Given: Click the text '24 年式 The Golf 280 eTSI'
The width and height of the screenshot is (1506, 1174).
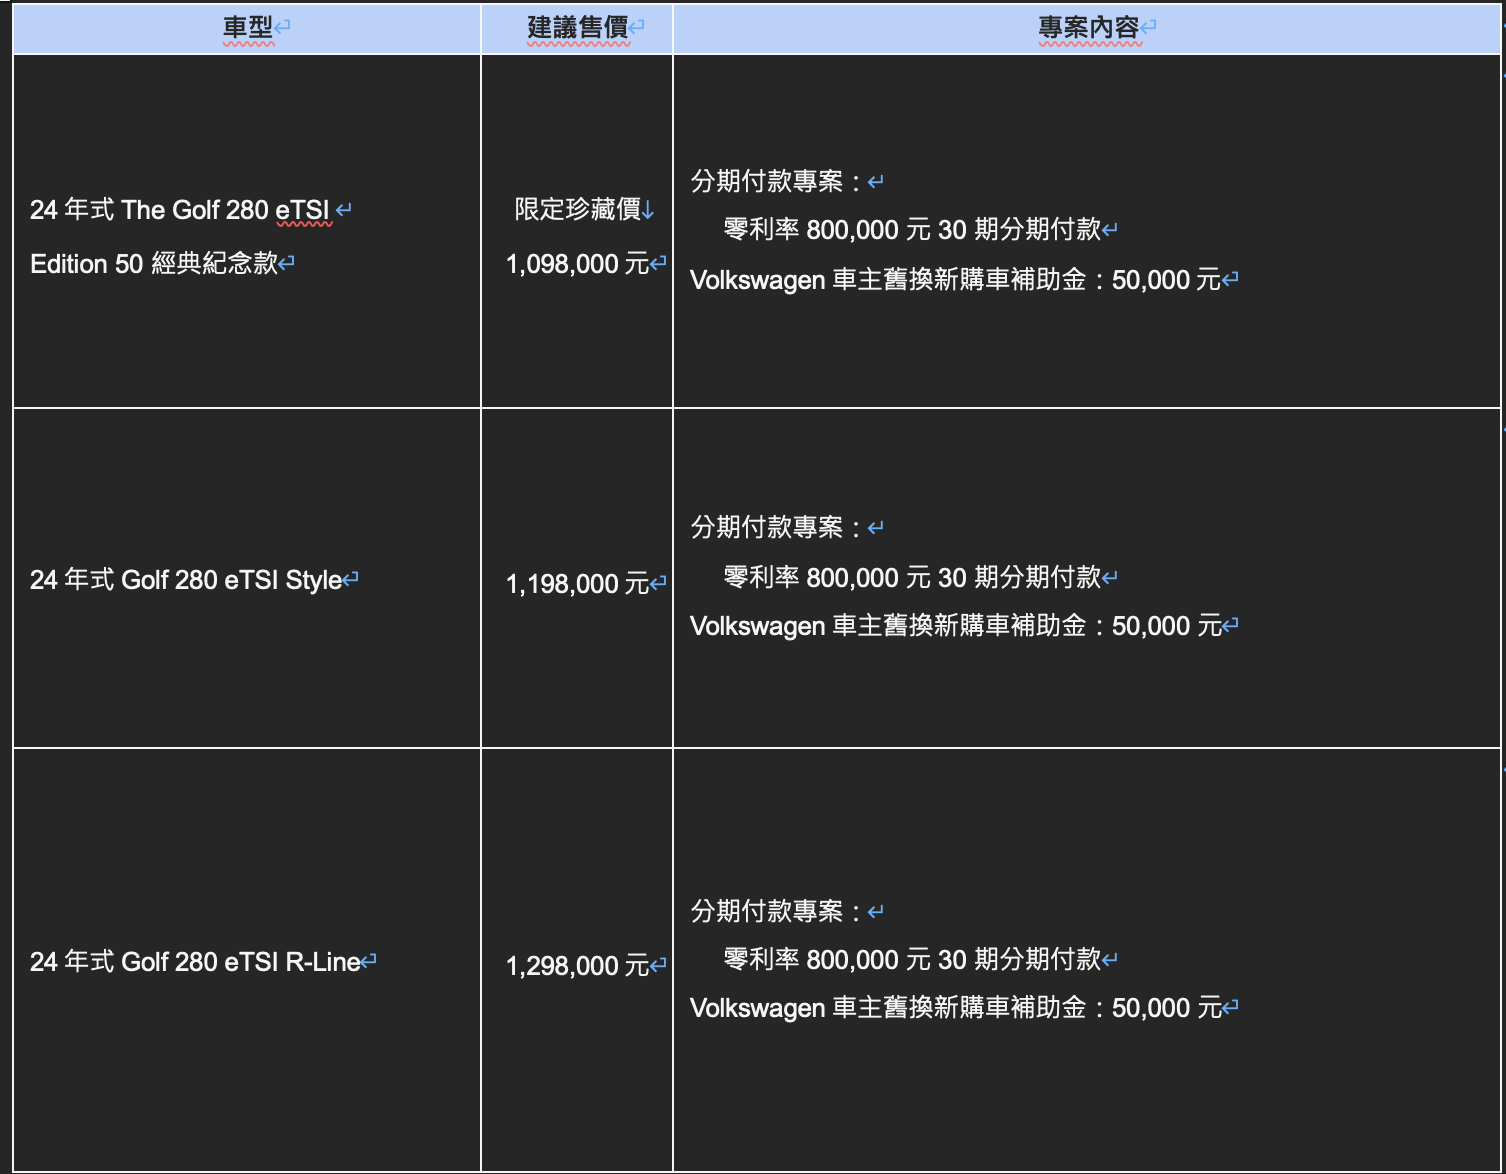Looking at the screenshot, I should (180, 210).
